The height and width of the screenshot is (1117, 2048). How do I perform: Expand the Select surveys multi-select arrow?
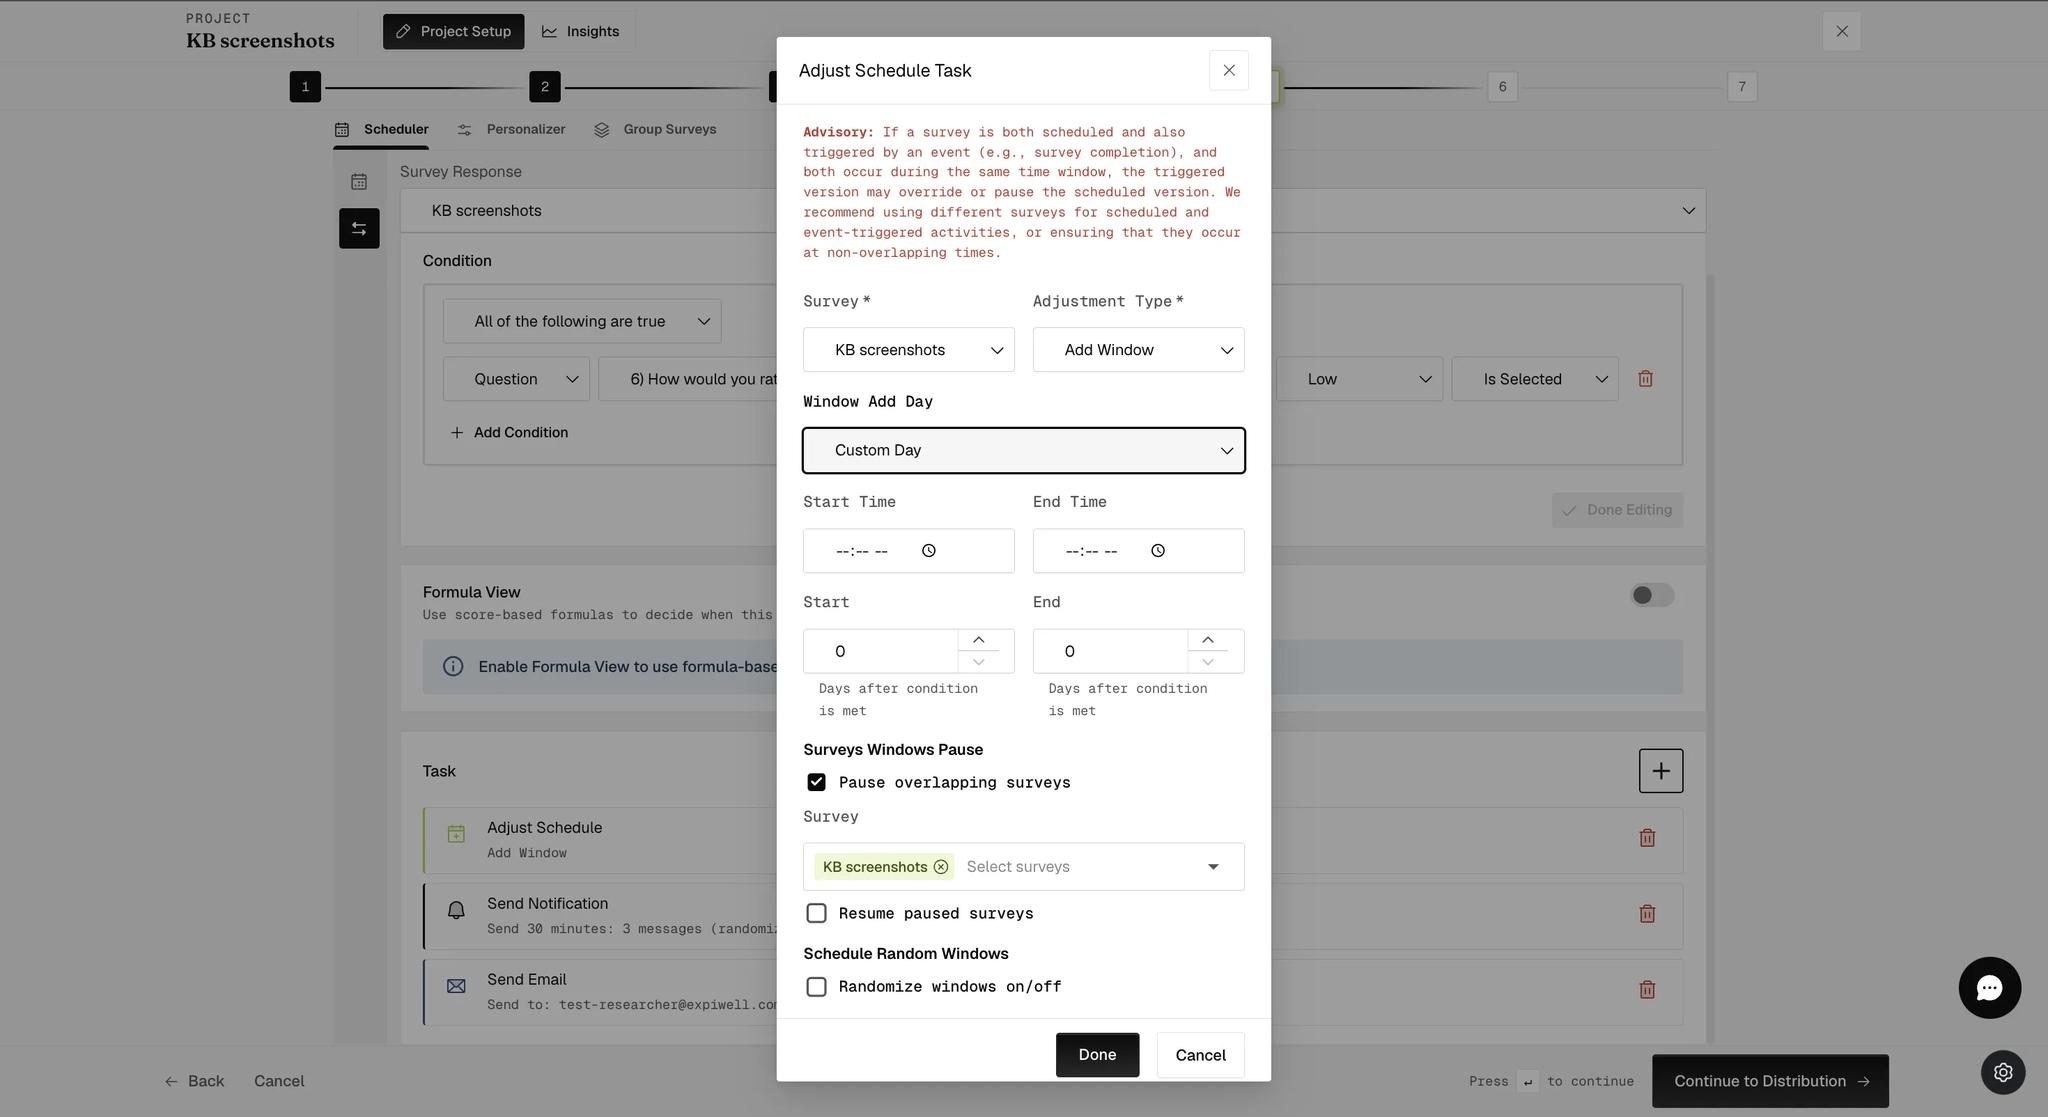tap(1212, 867)
